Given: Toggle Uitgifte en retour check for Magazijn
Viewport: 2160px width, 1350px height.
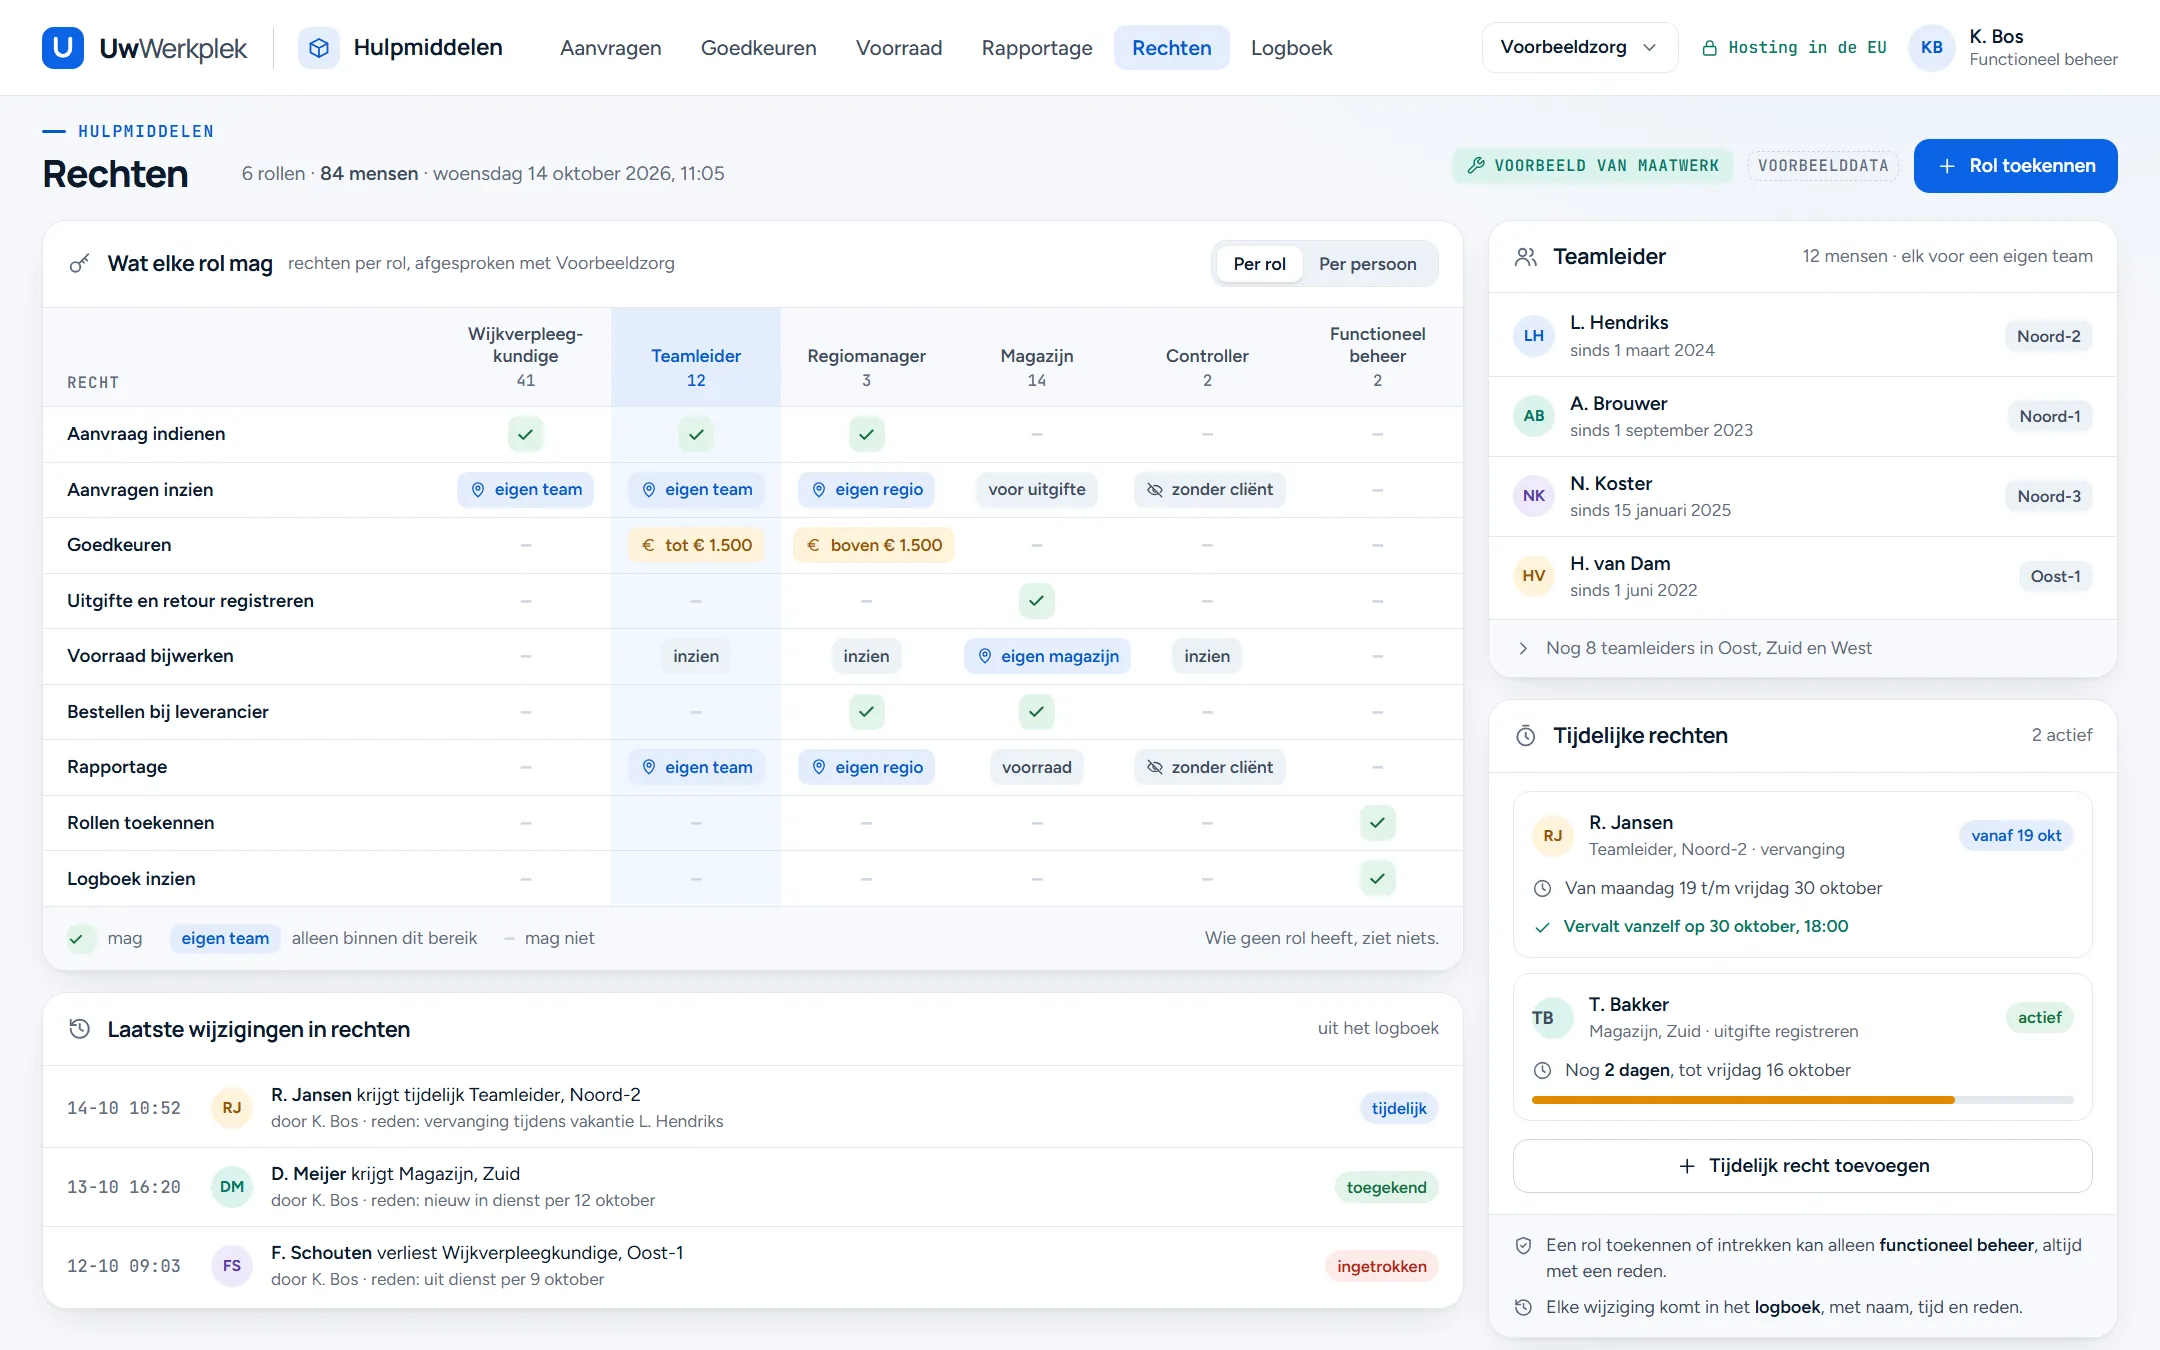Looking at the screenshot, I should coord(1037,601).
